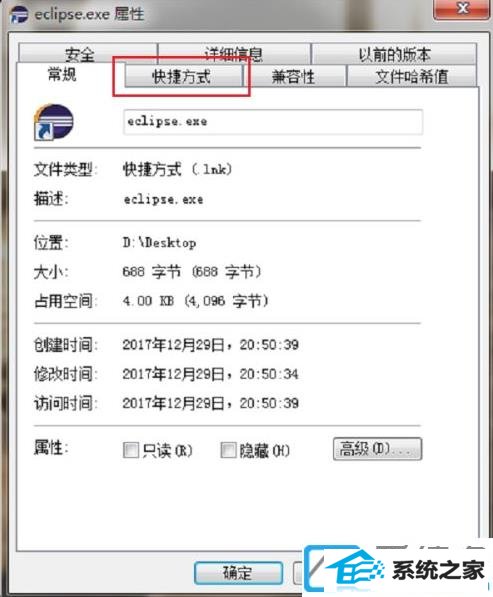Click the 快捷方式 (.lnk) file type text

(x=177, y=169)
